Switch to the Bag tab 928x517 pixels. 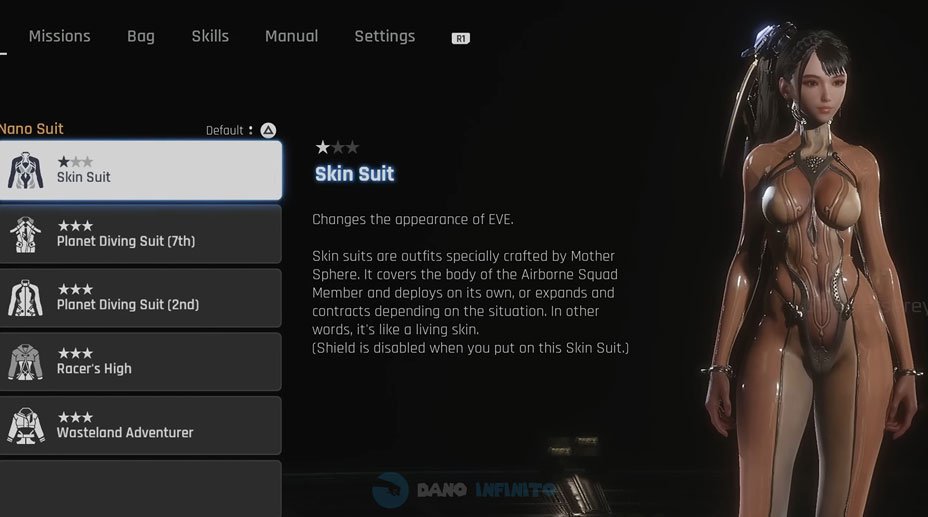click(141, 36)
